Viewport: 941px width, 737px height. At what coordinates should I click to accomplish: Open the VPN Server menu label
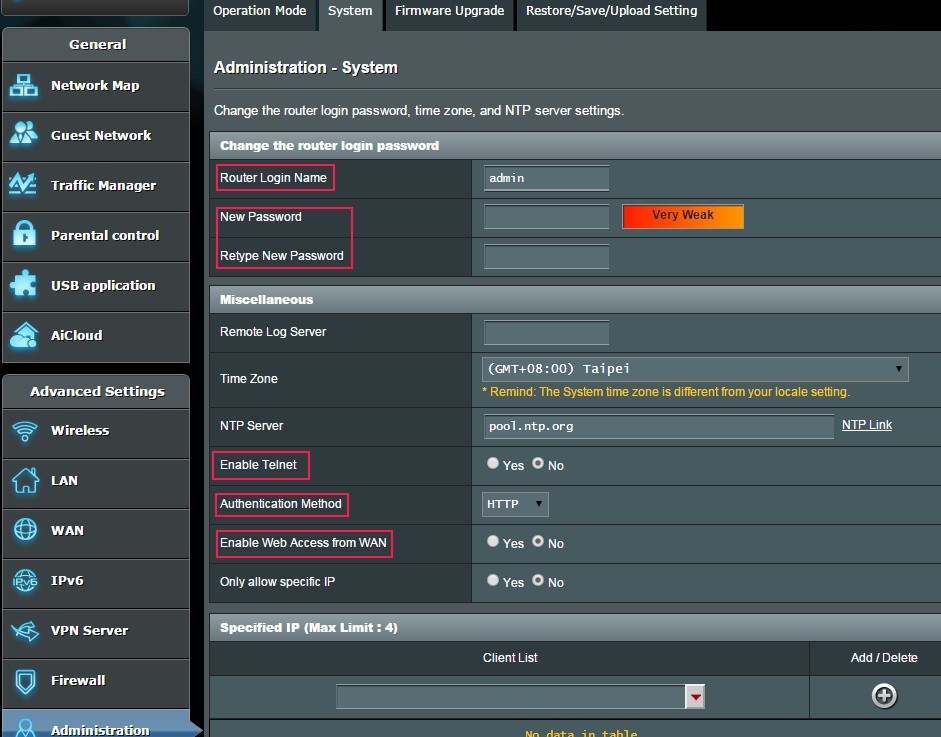[x=89, y=631]
